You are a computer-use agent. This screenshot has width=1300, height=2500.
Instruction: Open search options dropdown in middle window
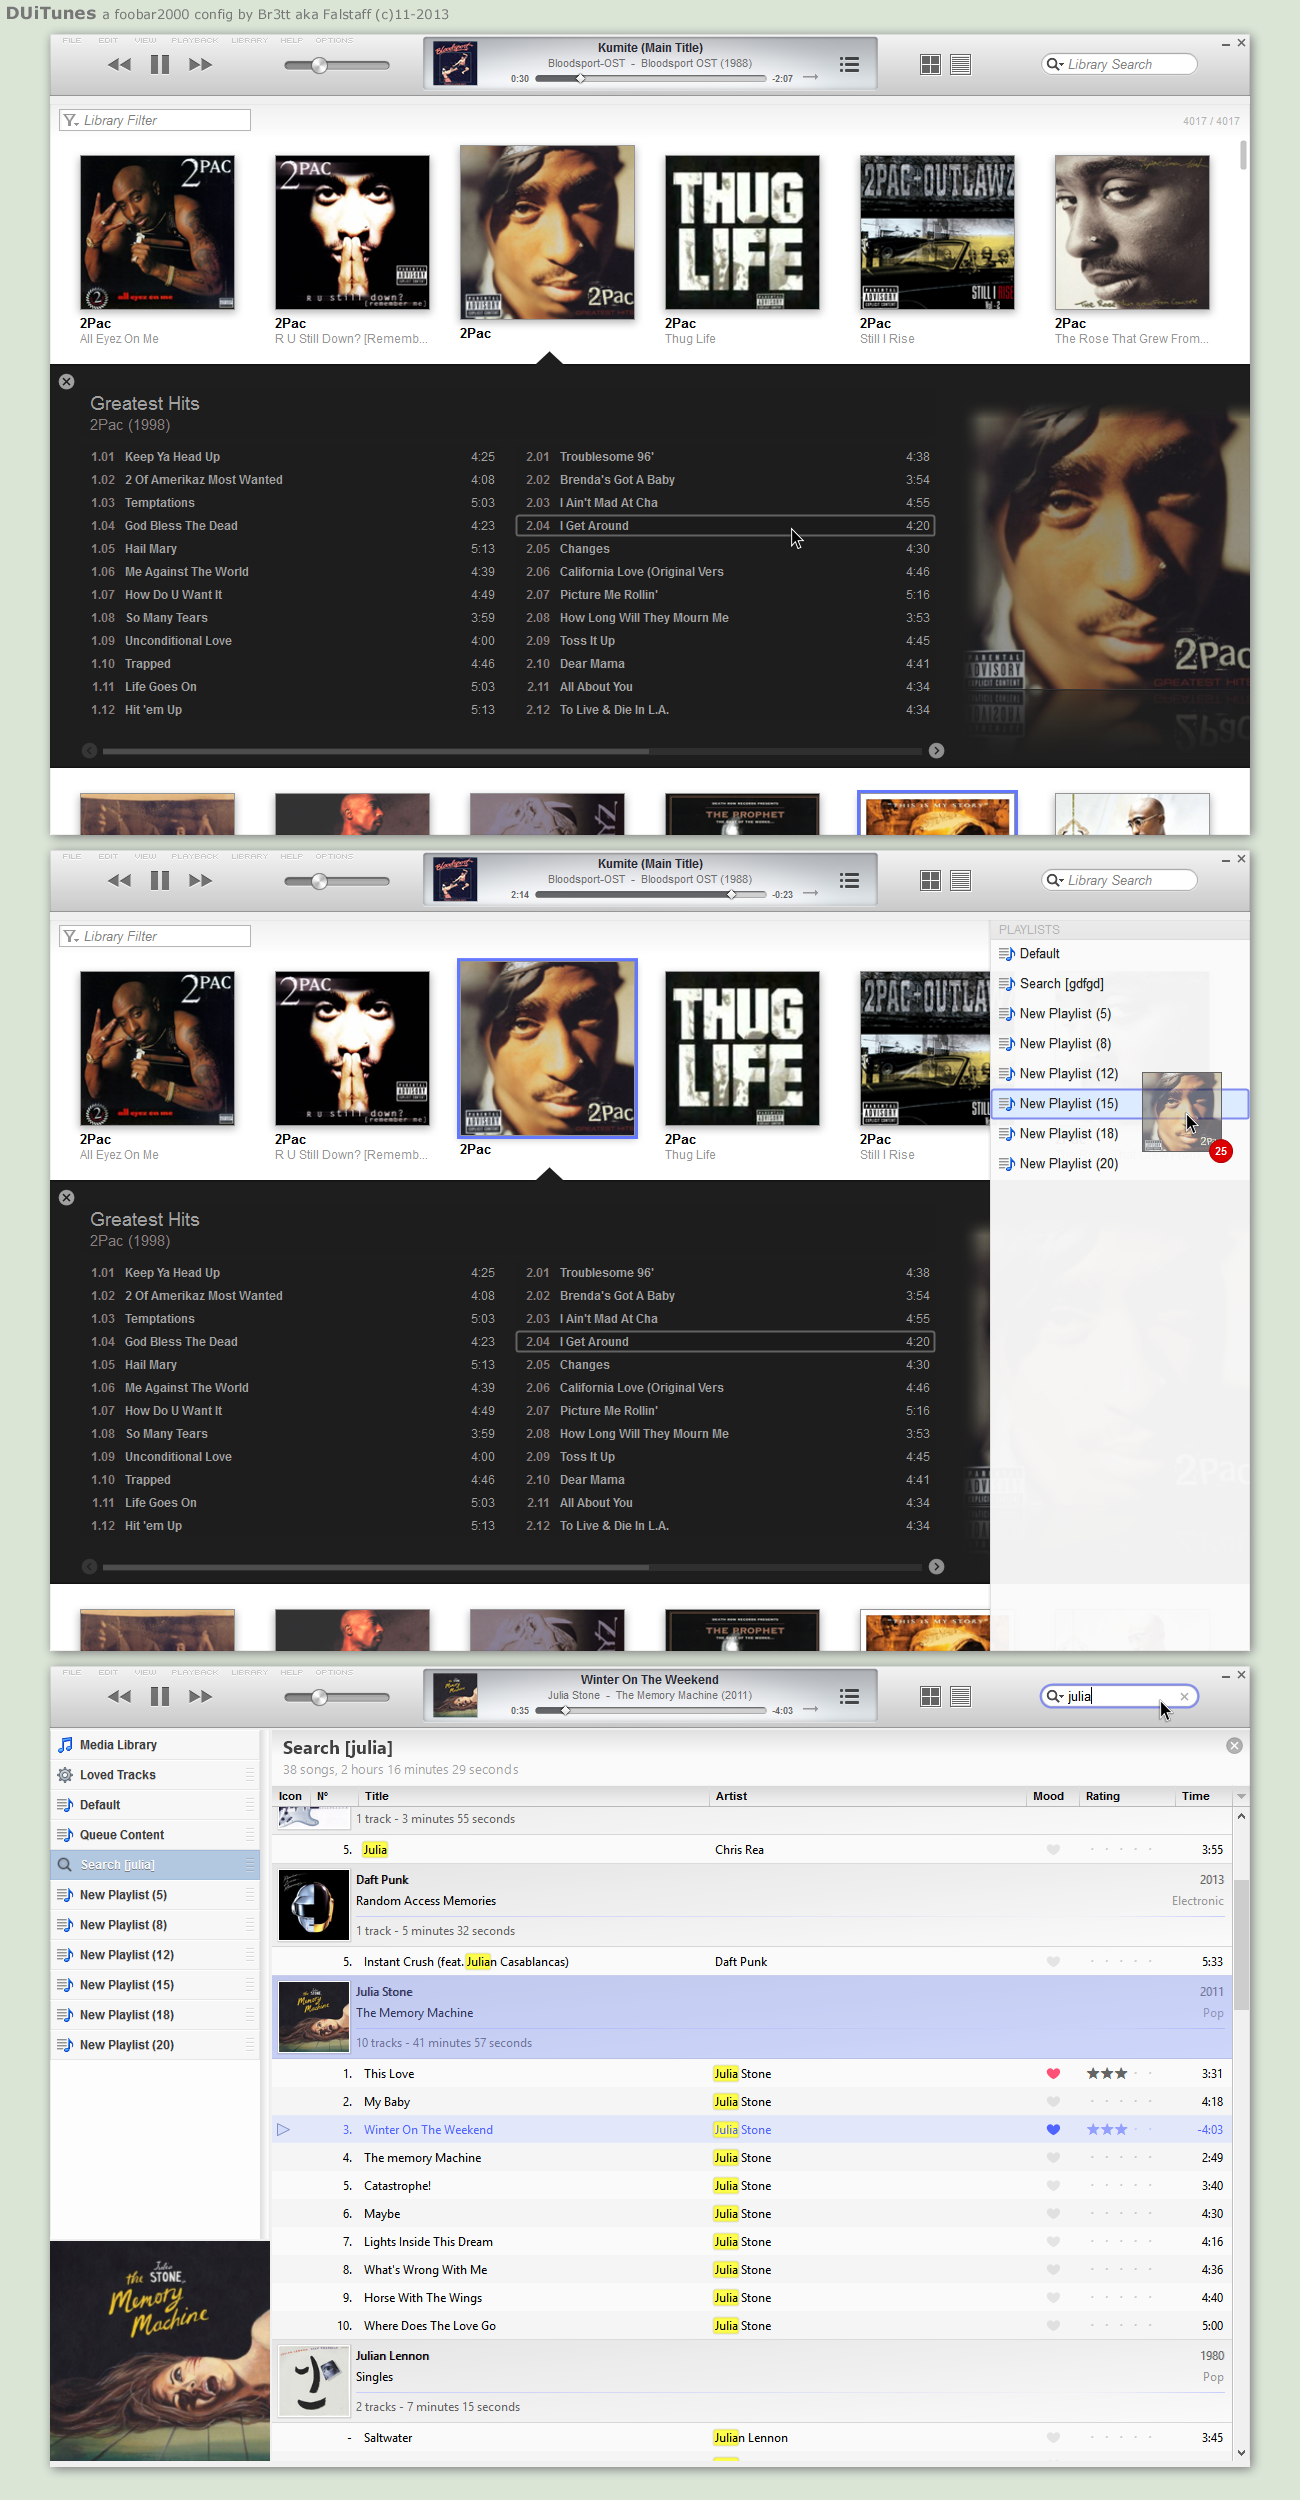click(1054, 881)
